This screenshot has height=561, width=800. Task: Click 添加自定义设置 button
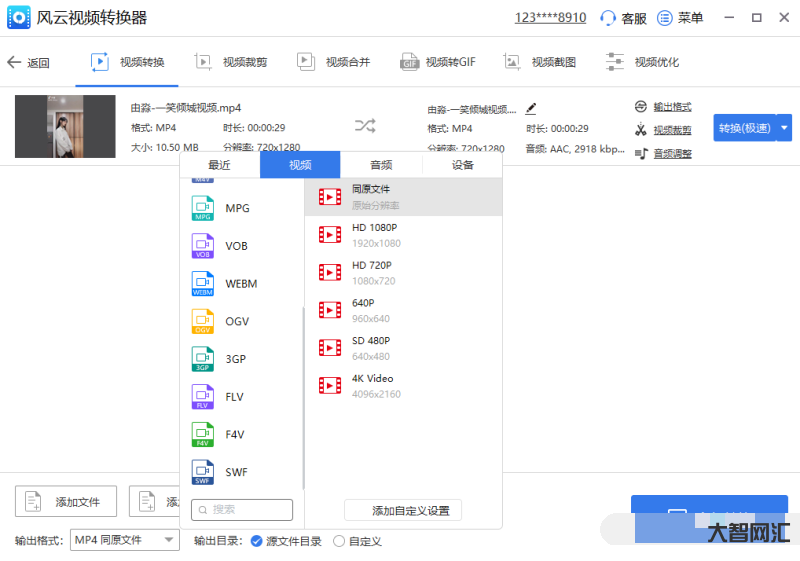(403, 511)
